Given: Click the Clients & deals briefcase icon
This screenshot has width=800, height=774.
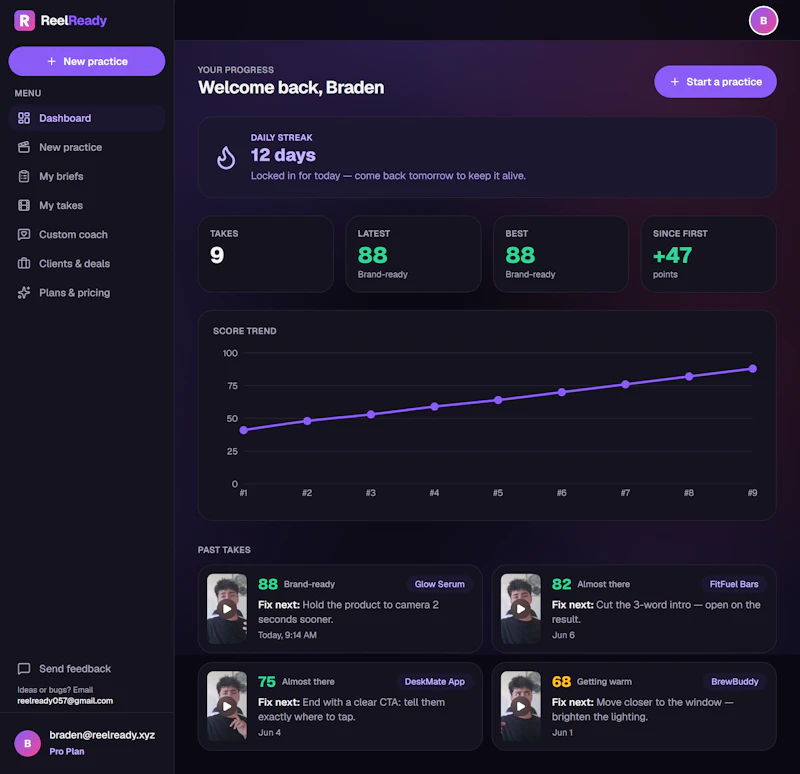Looking at the screenshot, I should (x=24, y=263).
